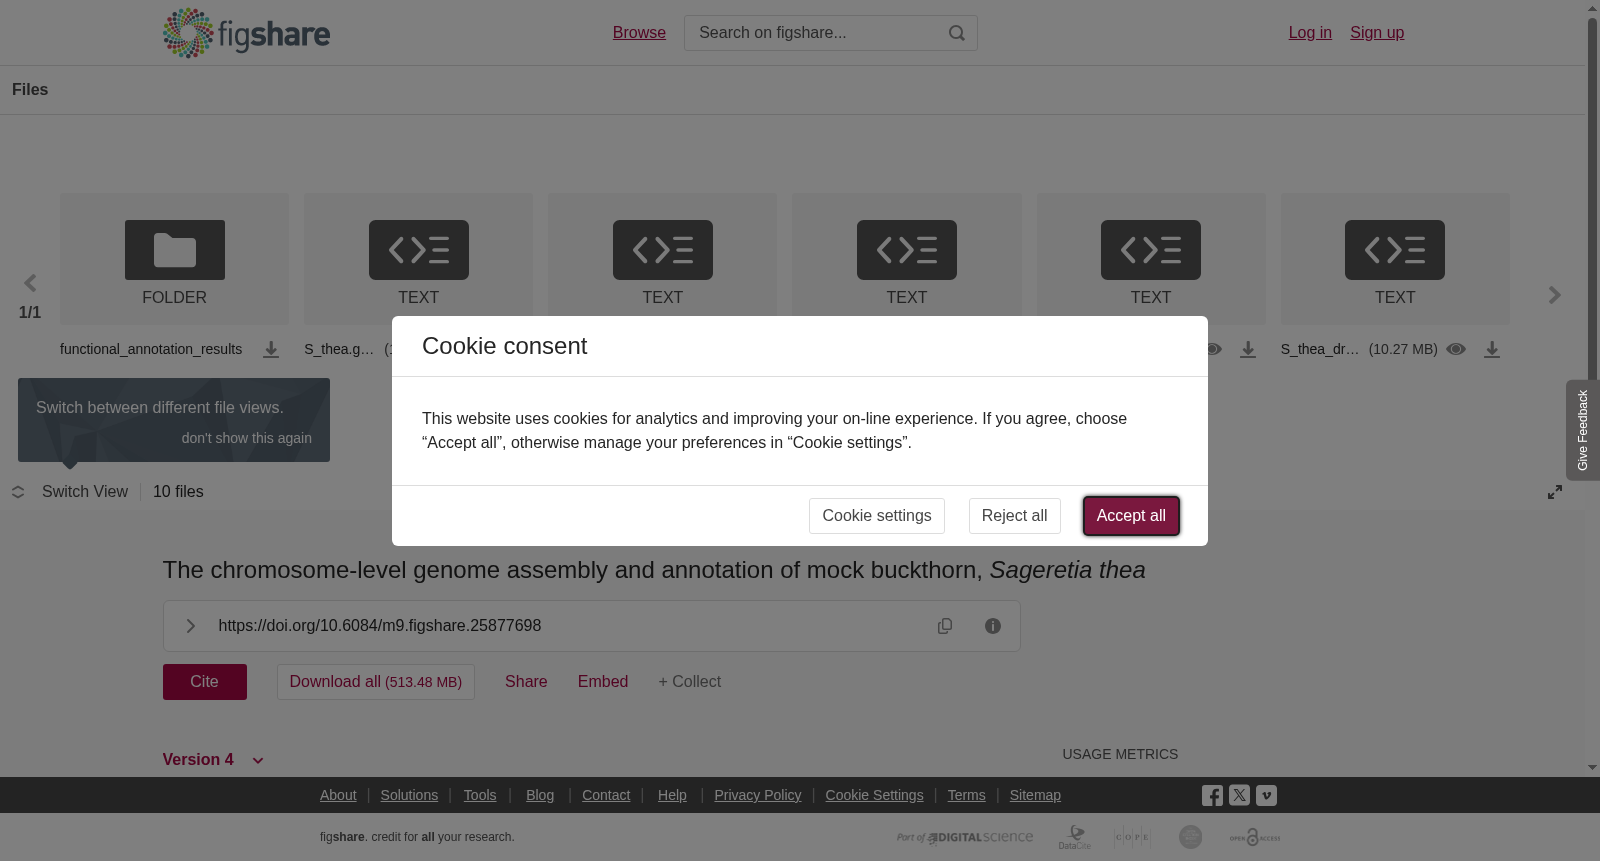This screenshot has height=861, width=1600.
Task: Download the functional_annotation_results folder
Action: pyautogui.click(x=271, y=349)
